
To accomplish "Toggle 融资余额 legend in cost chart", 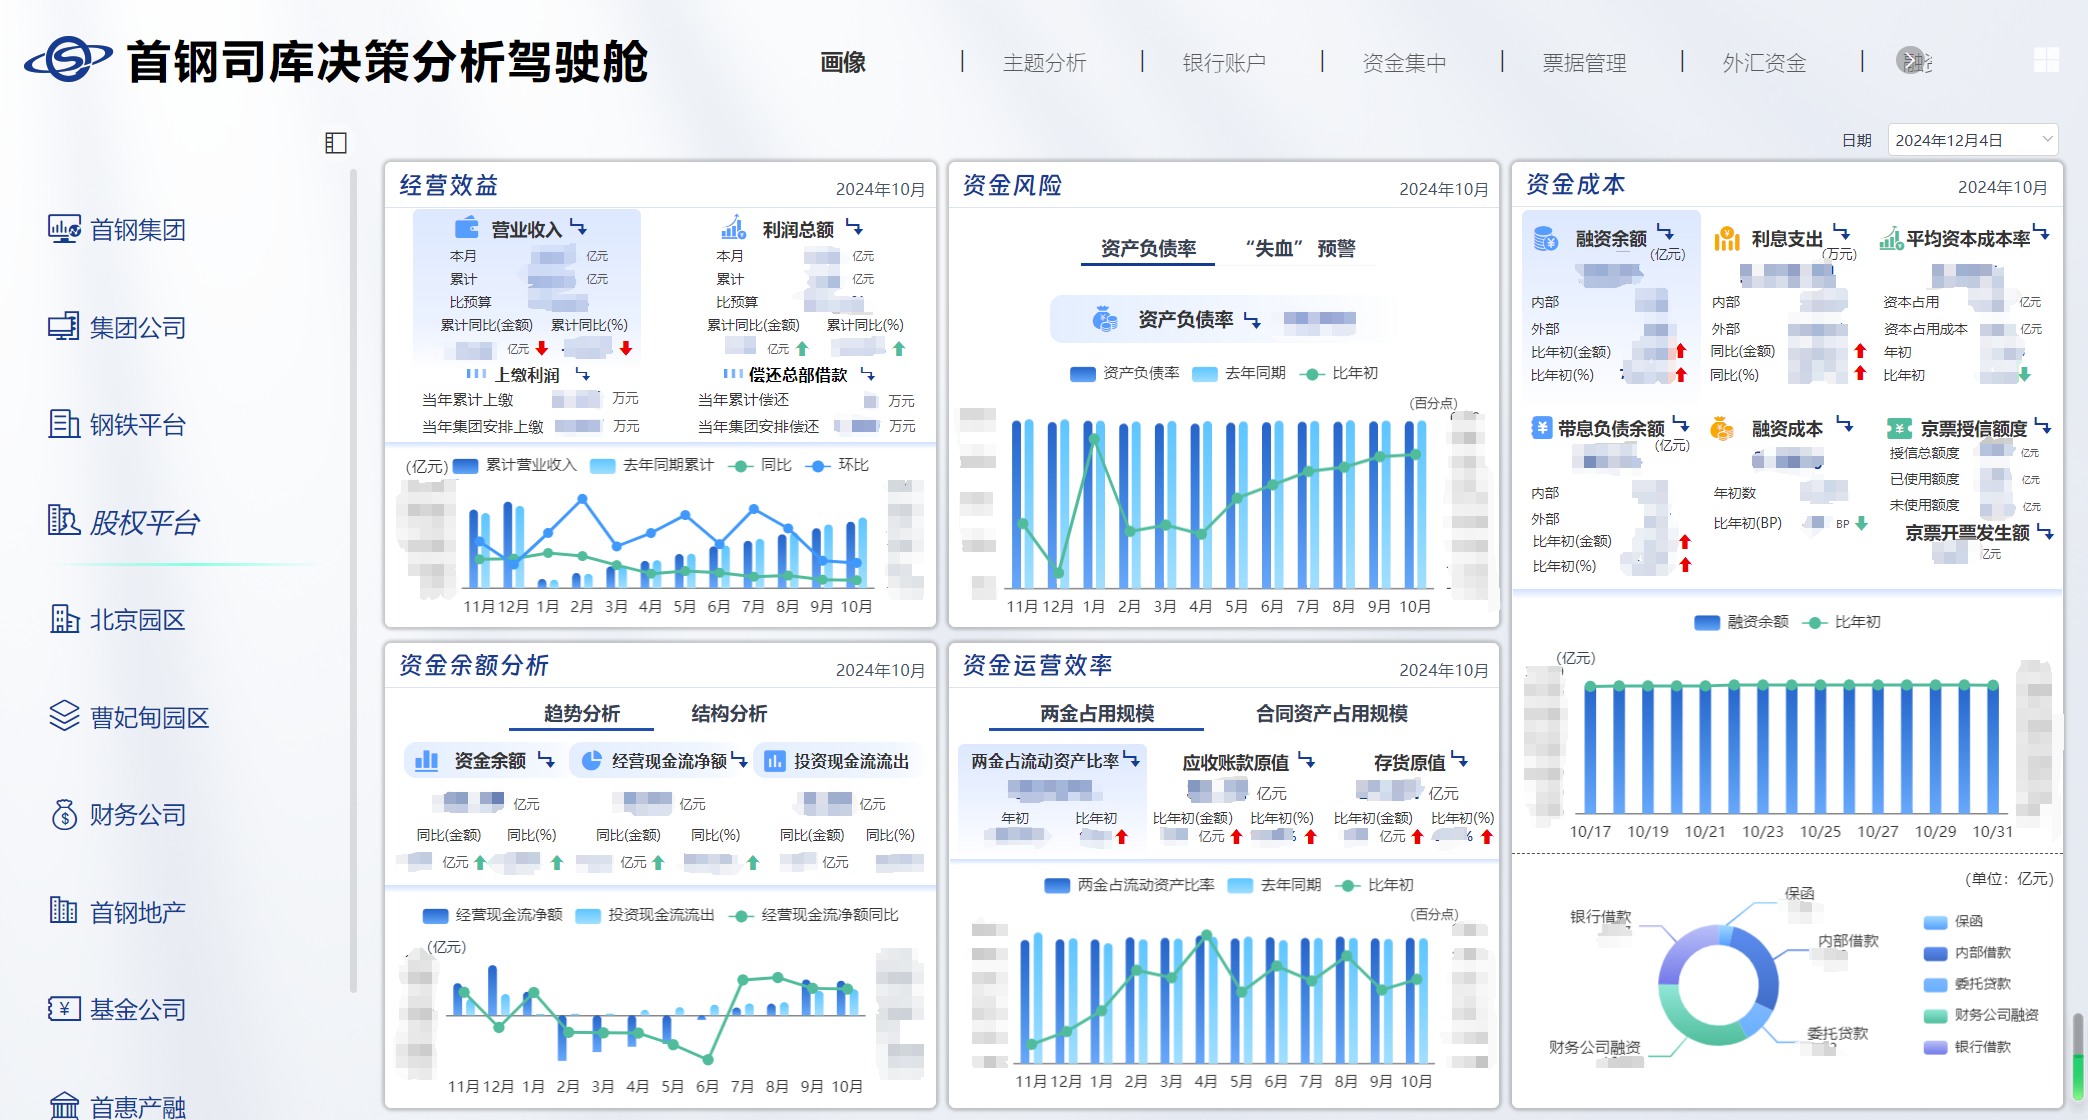I will (1741, 622).
